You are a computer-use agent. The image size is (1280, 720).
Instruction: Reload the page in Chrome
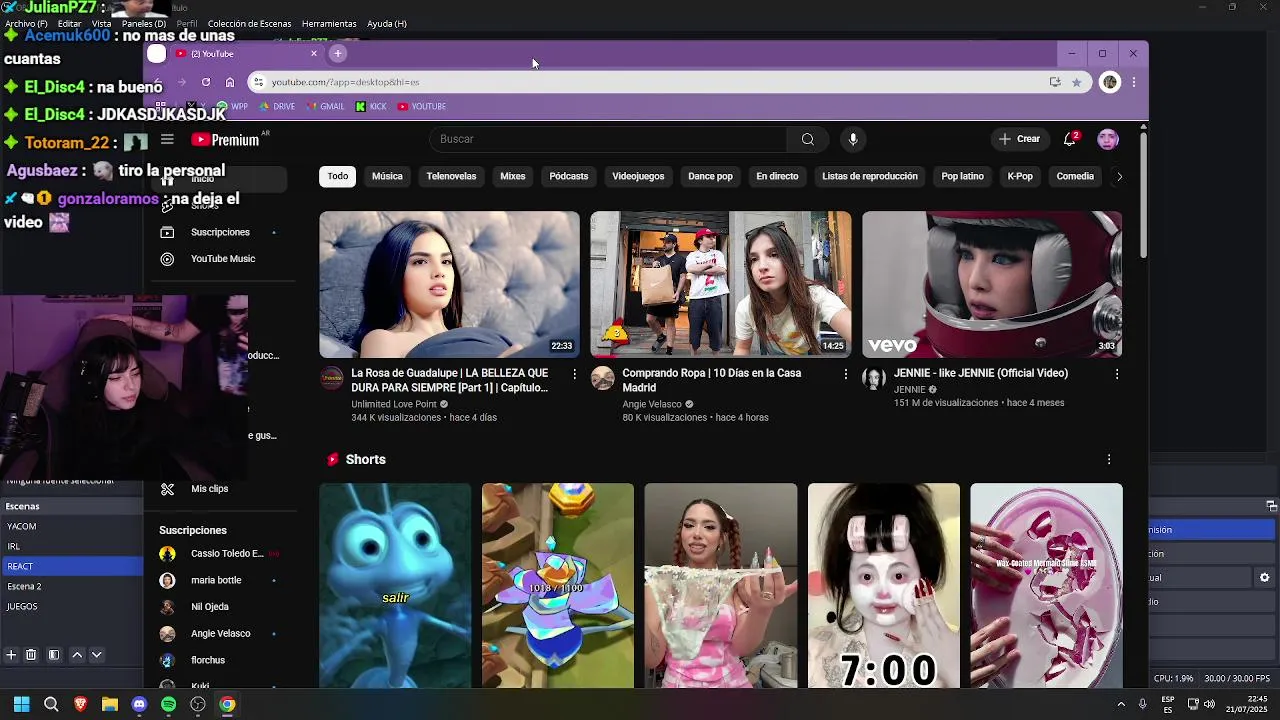coord(206,82)
